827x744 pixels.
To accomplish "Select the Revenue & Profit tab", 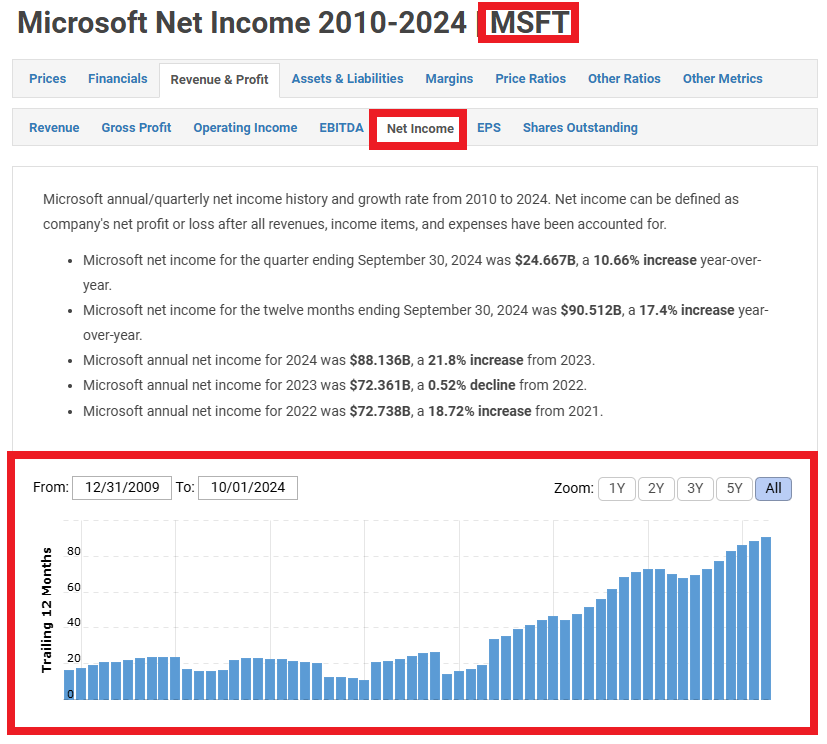I will [x=219, y=80].
